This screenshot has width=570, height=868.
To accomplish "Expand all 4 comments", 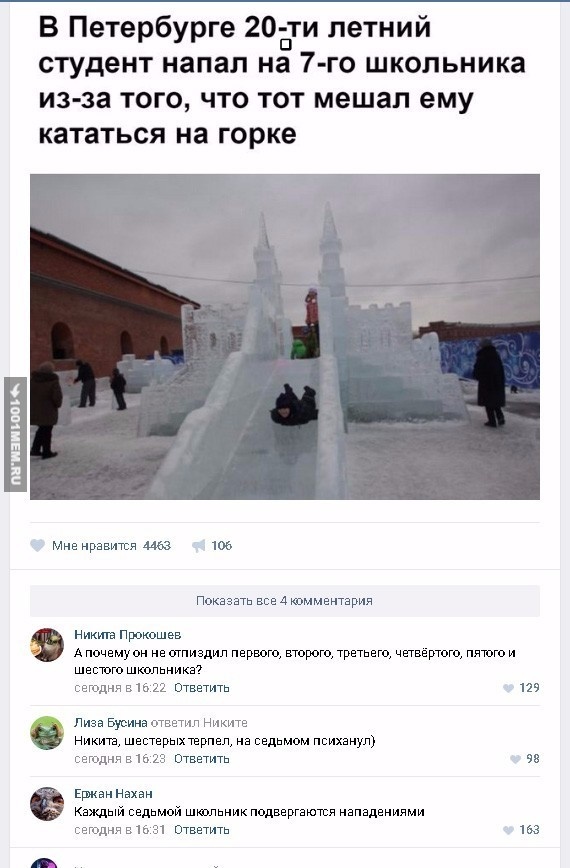I will [284, 601].
